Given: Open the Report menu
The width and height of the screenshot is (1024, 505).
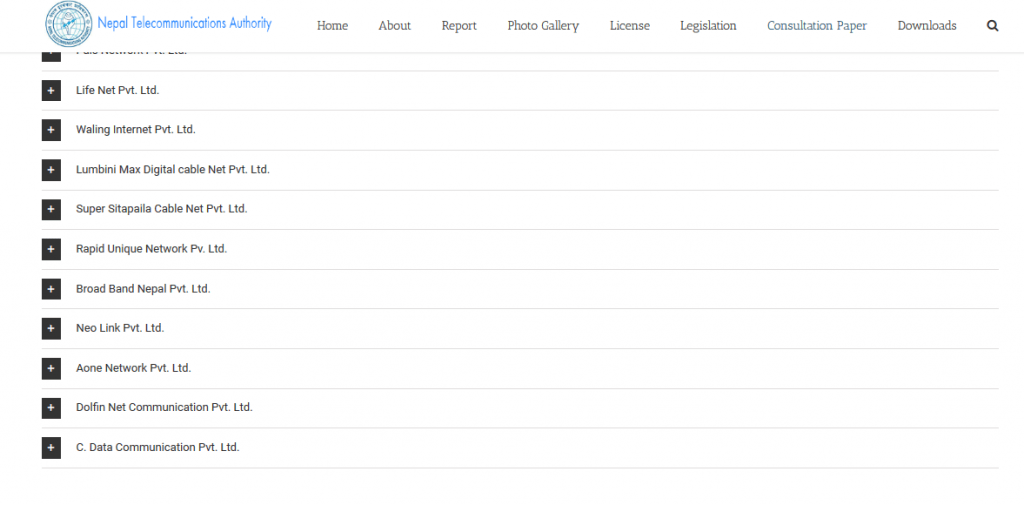Looking at the screenshot, I should tap(459, 26).
